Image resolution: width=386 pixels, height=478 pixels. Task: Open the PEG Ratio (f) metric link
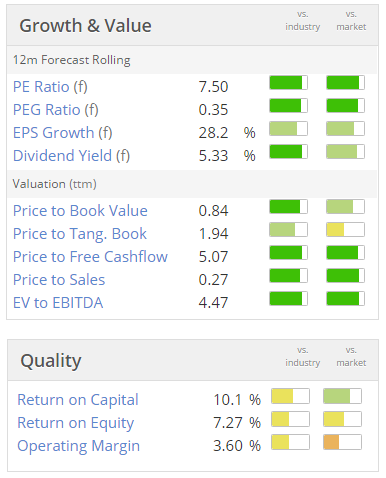[x=56, y=110]
